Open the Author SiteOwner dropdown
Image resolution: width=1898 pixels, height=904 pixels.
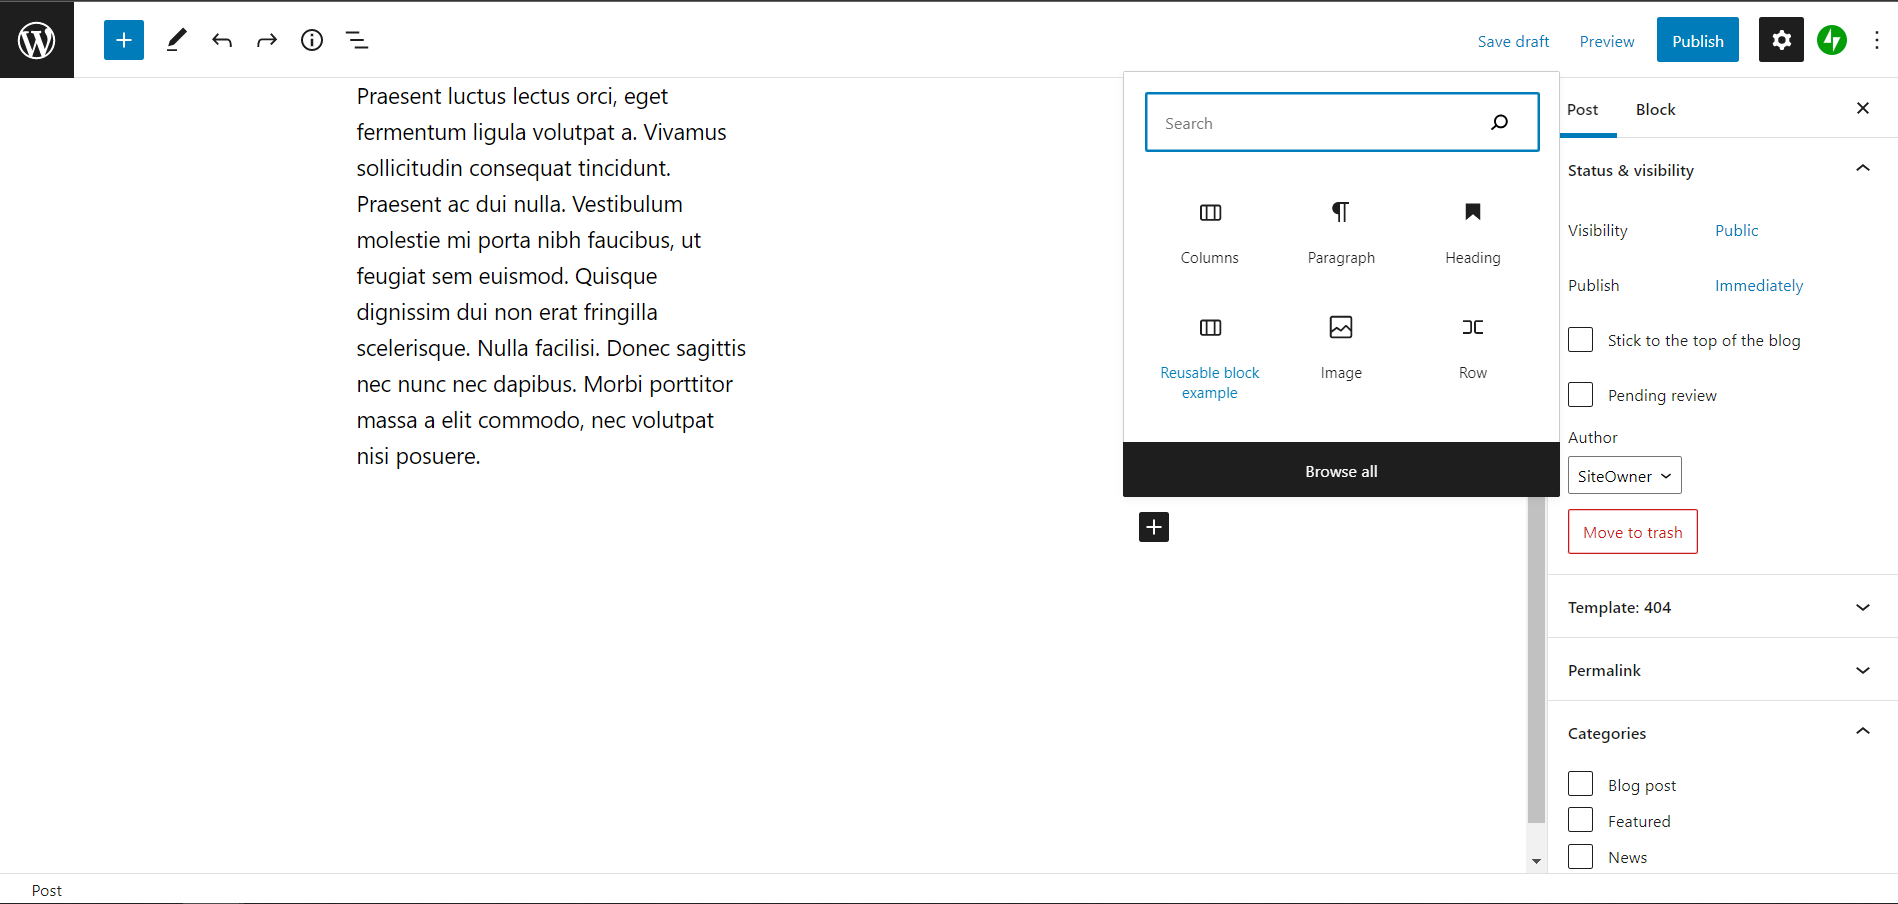coord(1623,475)
